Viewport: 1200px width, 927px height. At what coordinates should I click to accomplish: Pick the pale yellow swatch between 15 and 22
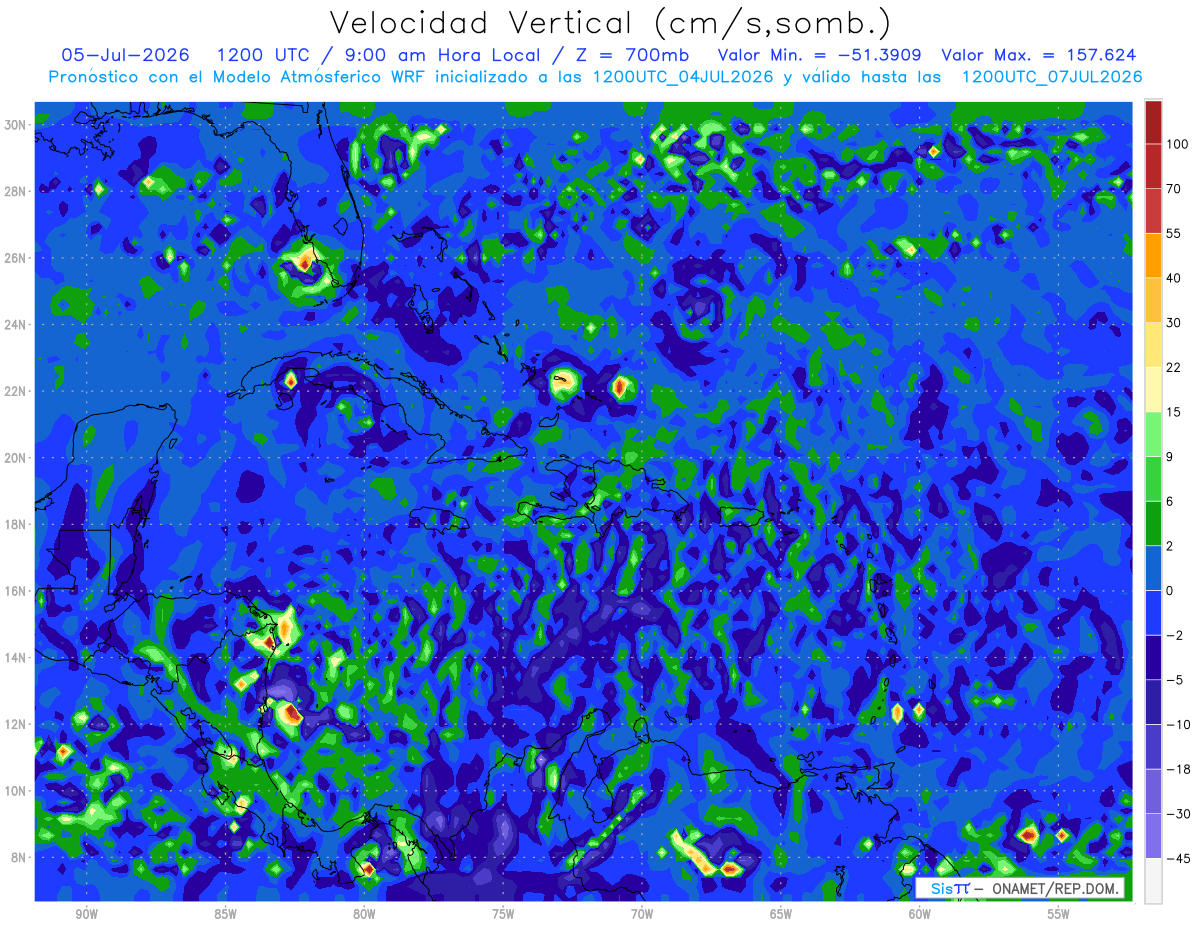(x=1153, y=390)
